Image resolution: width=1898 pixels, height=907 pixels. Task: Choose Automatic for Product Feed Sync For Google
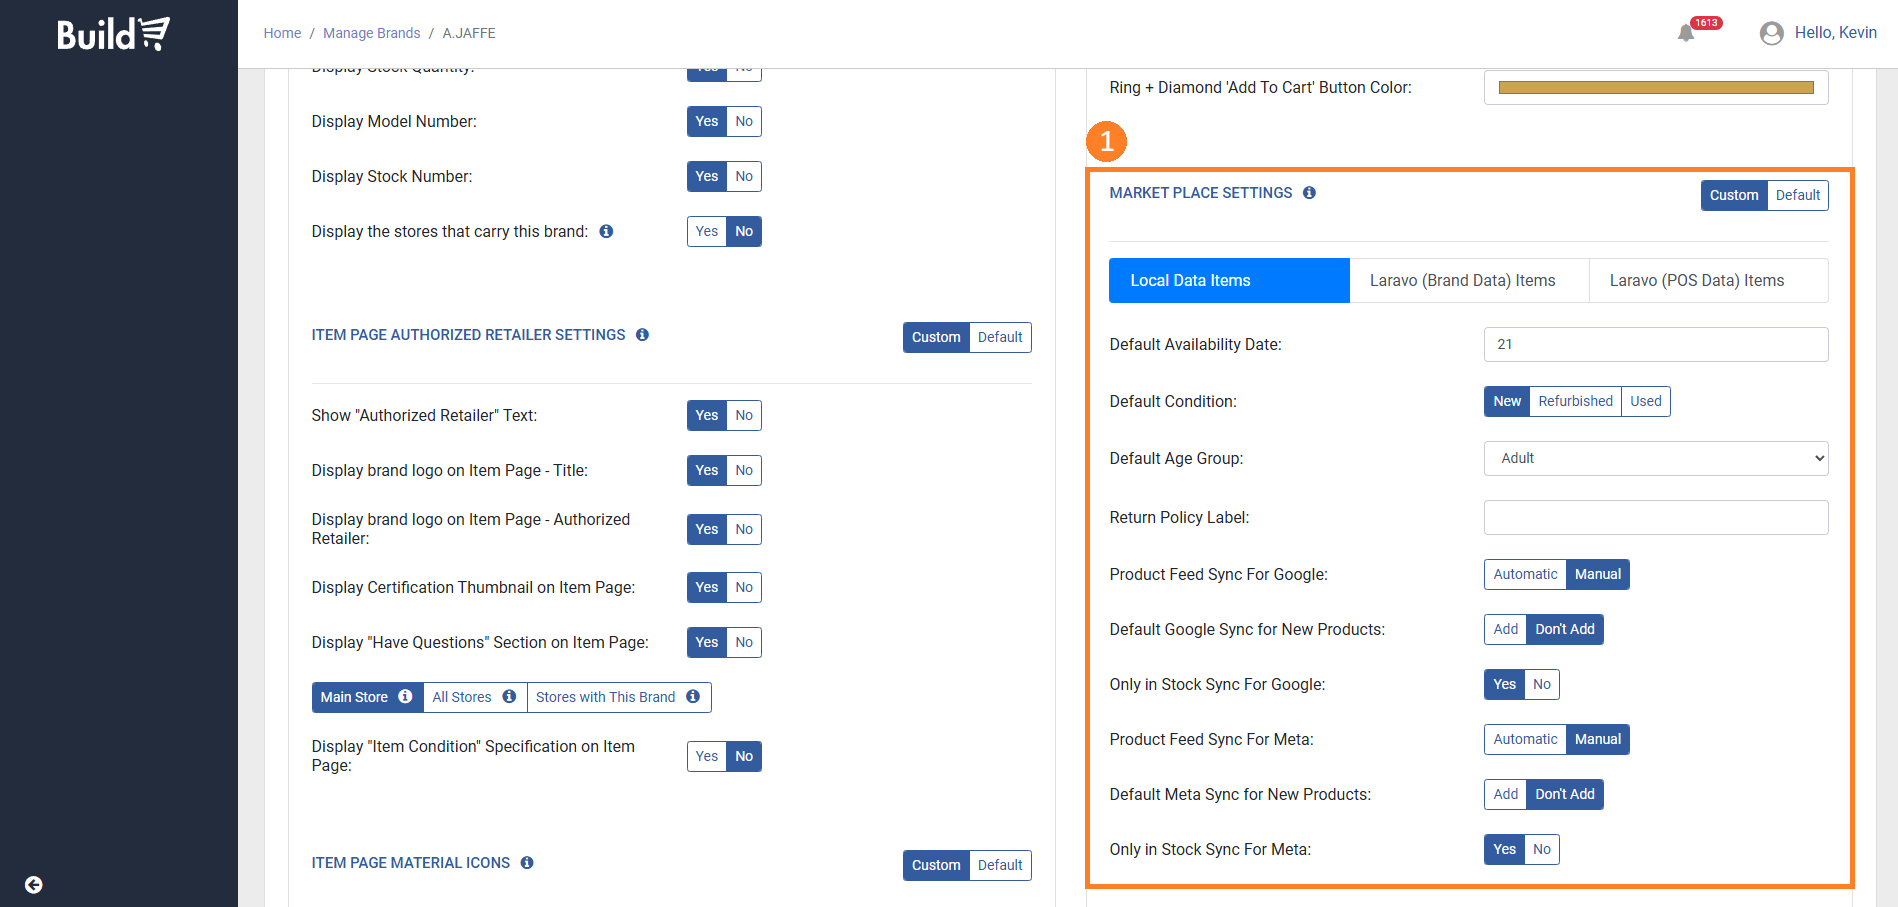[x=1525, y=575]
